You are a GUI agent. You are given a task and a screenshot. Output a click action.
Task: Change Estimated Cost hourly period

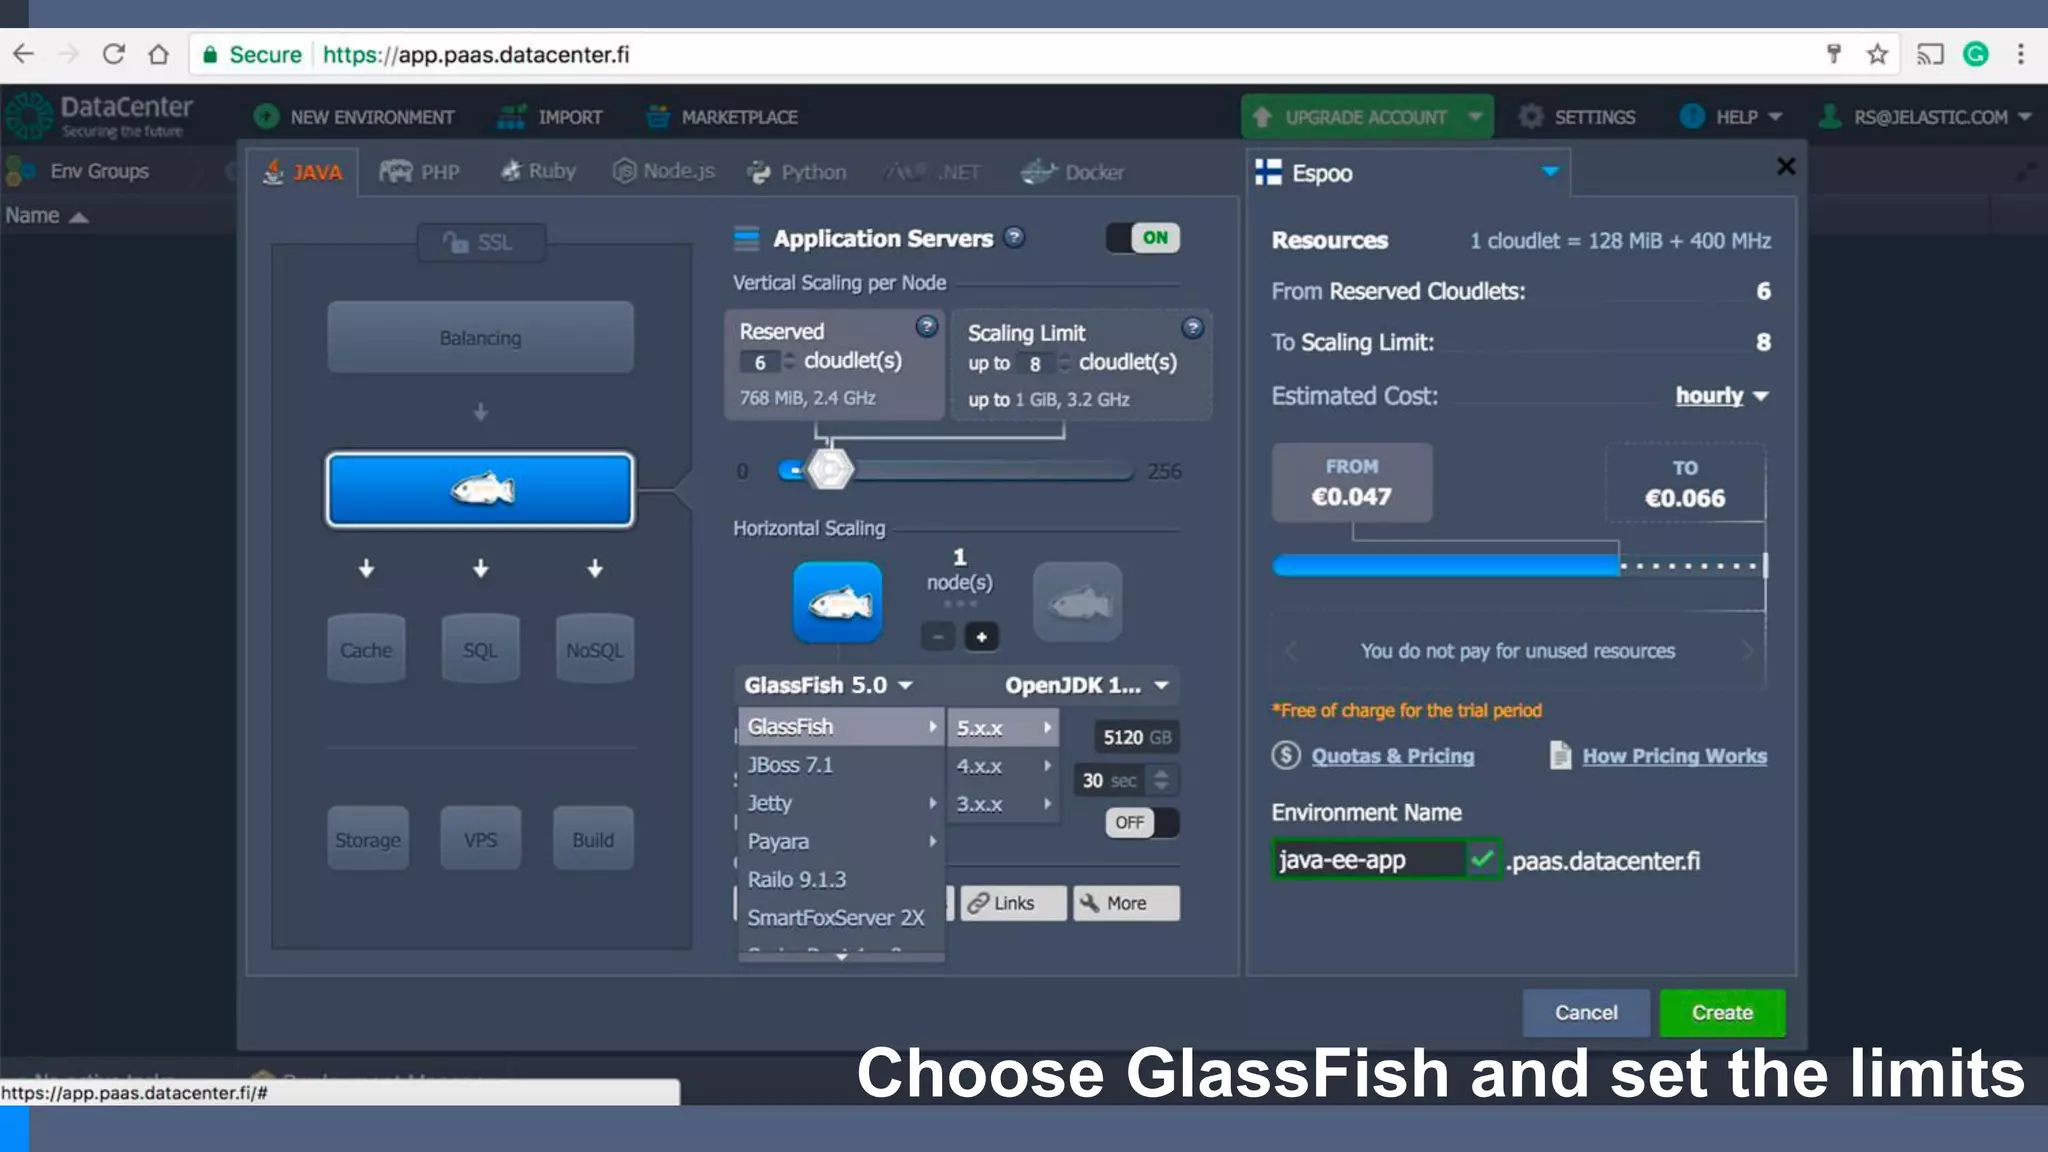point(1722,396)
